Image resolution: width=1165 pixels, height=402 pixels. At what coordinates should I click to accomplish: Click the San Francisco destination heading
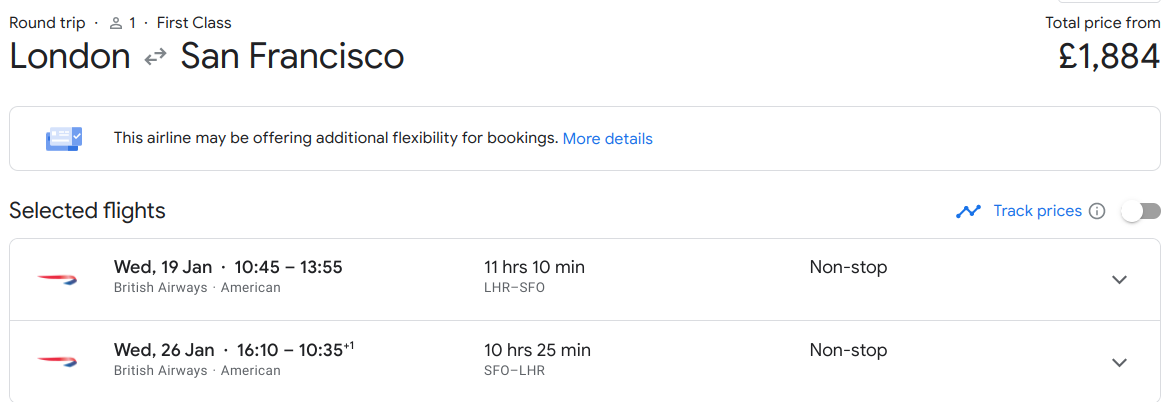click(x=292, y=56)
